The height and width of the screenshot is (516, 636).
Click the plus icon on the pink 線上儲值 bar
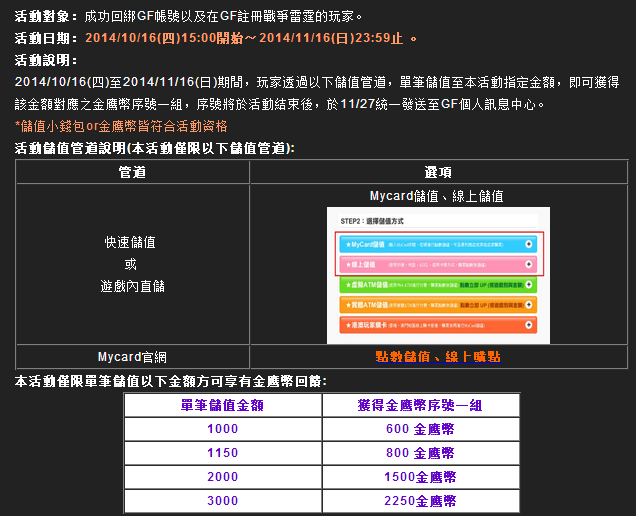(528, 264)
